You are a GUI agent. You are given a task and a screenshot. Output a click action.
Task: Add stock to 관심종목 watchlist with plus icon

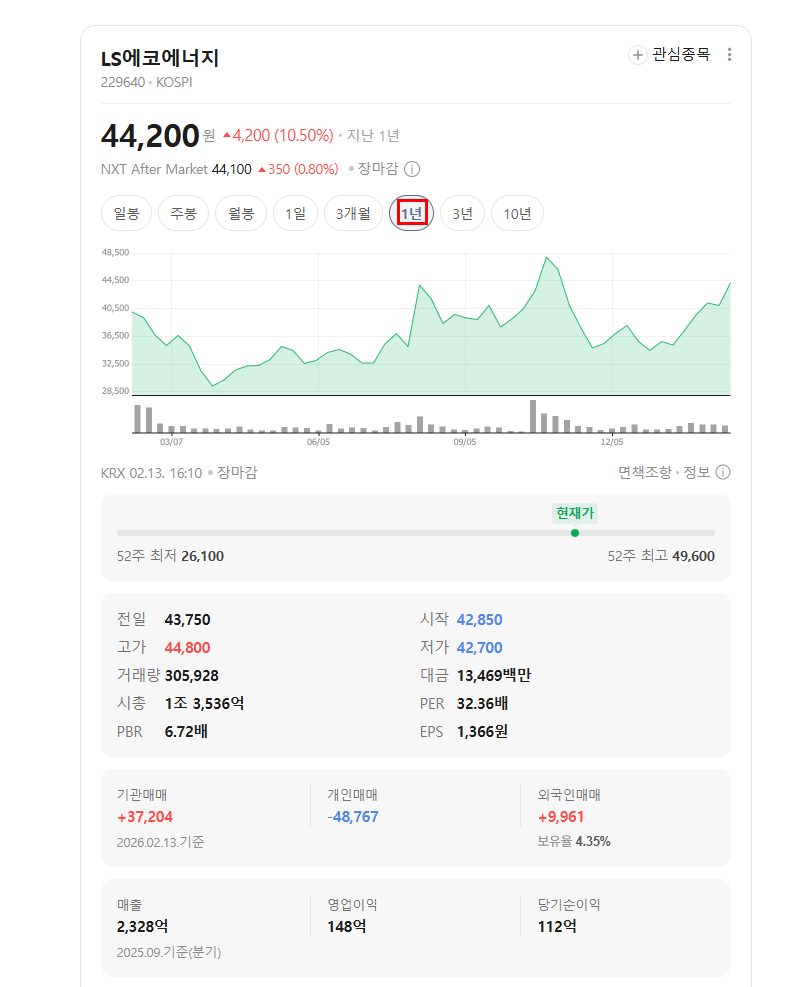pos(637,55)
